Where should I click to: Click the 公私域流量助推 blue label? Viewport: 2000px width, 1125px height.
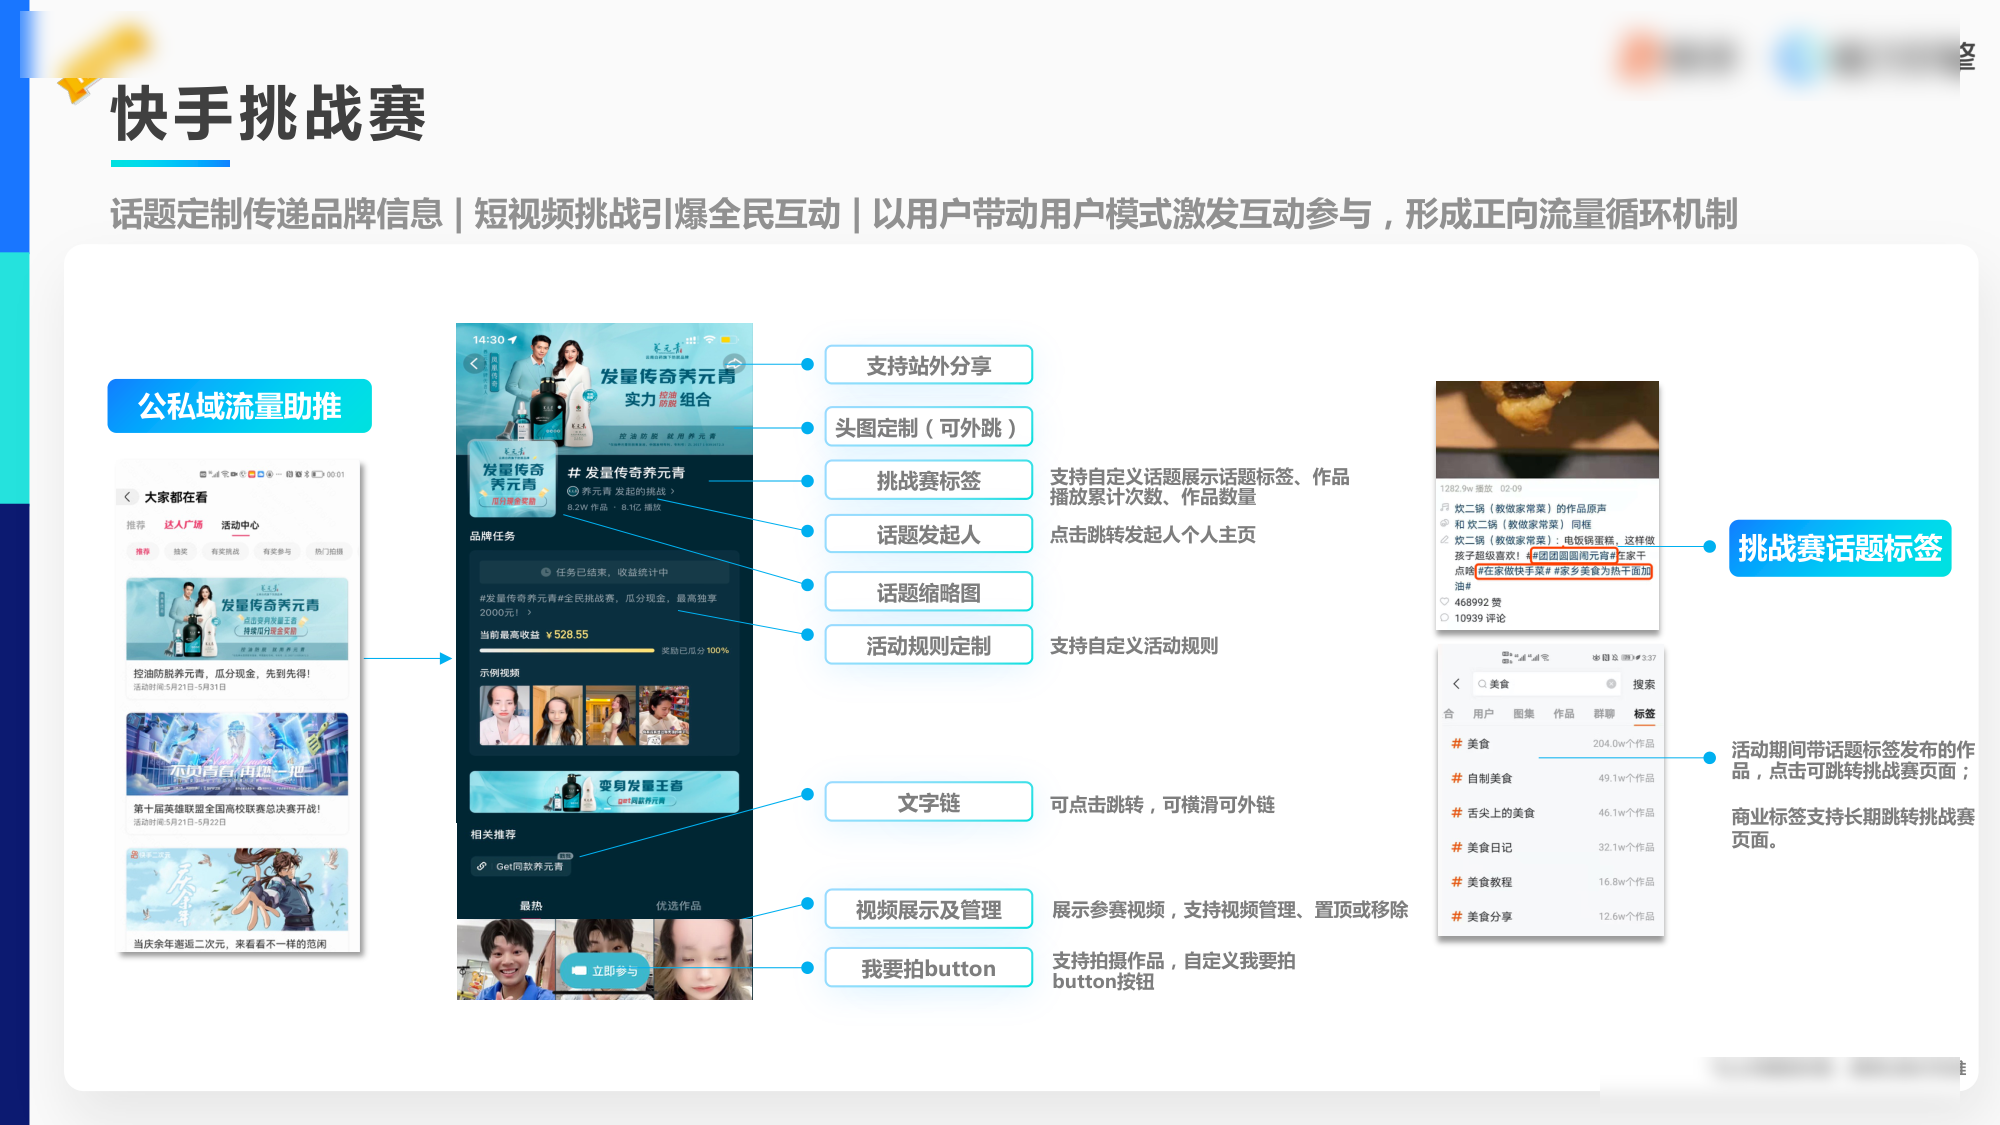240,406
